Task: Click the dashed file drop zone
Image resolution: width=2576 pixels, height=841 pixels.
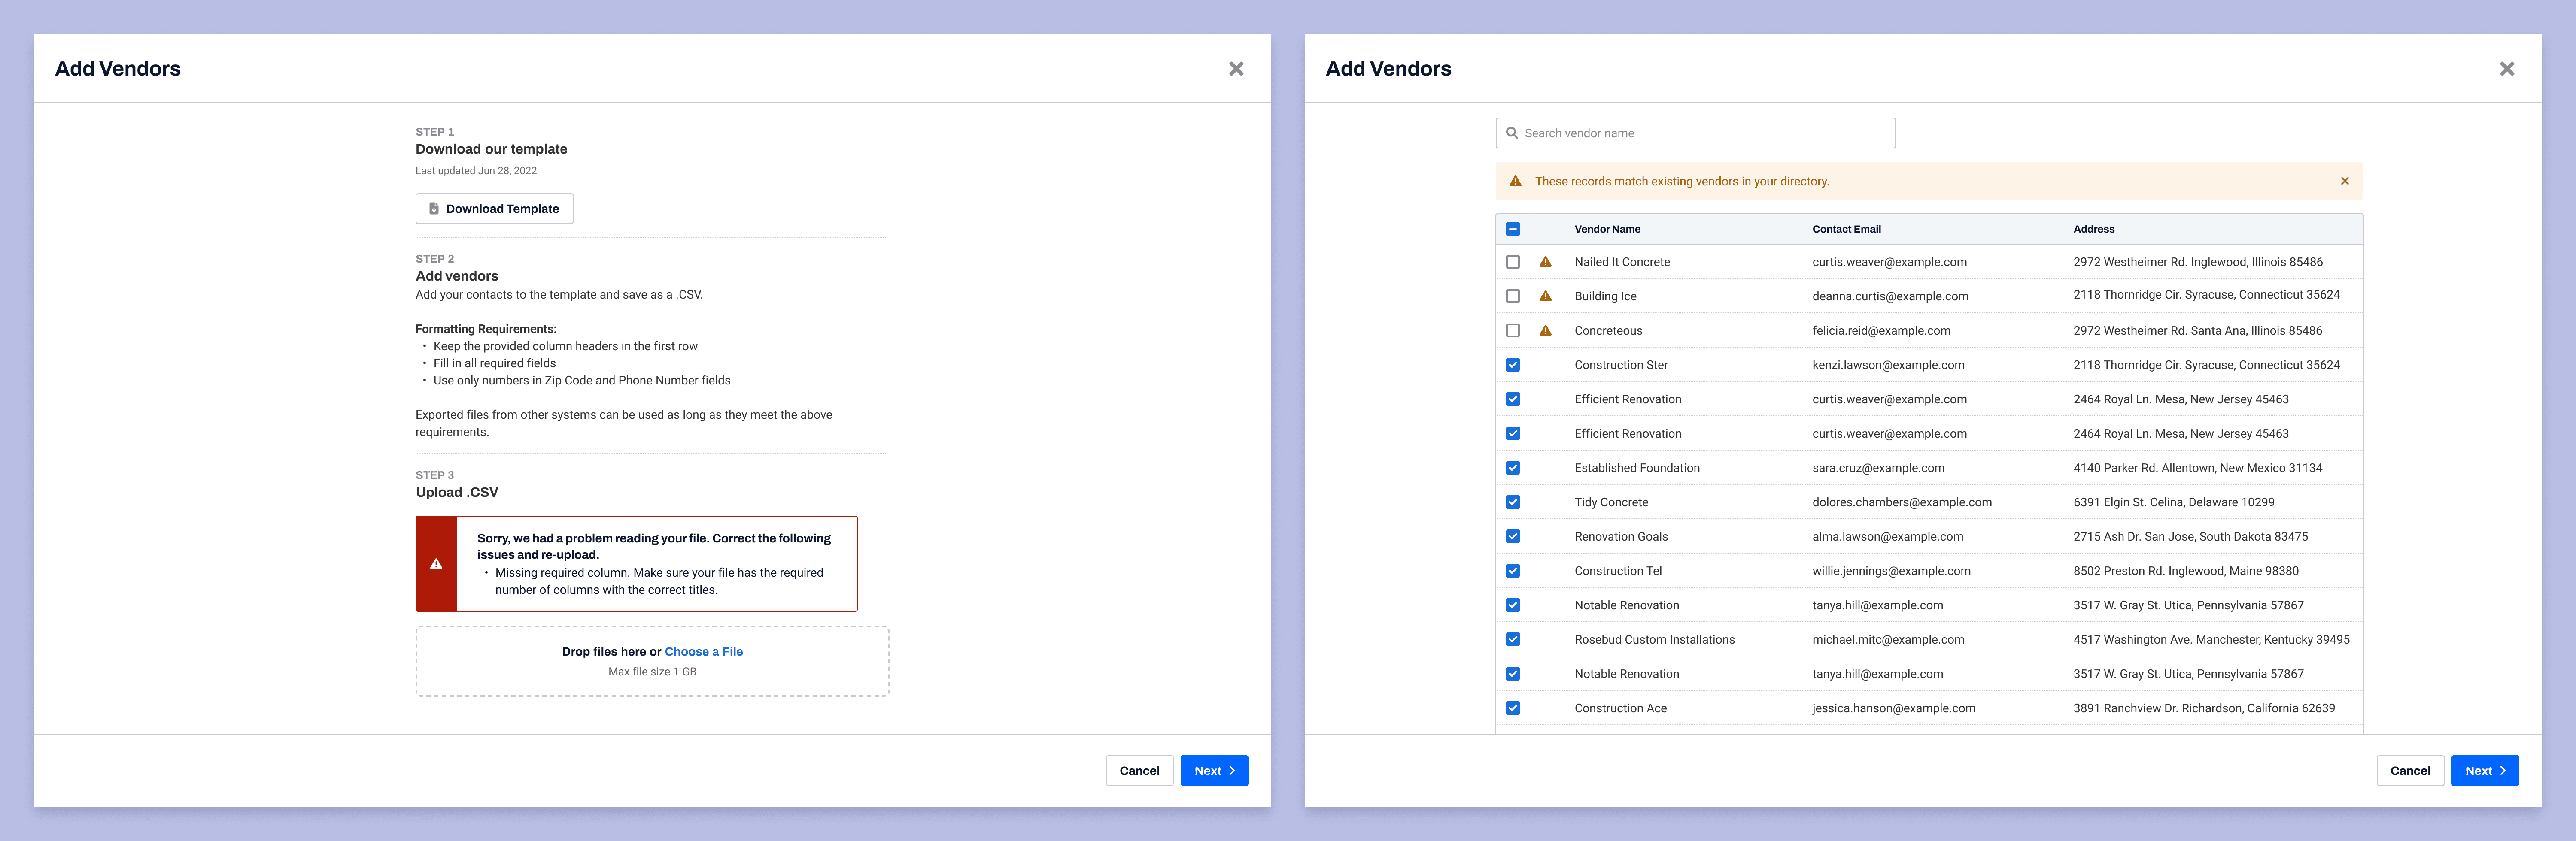Action: 652,661
